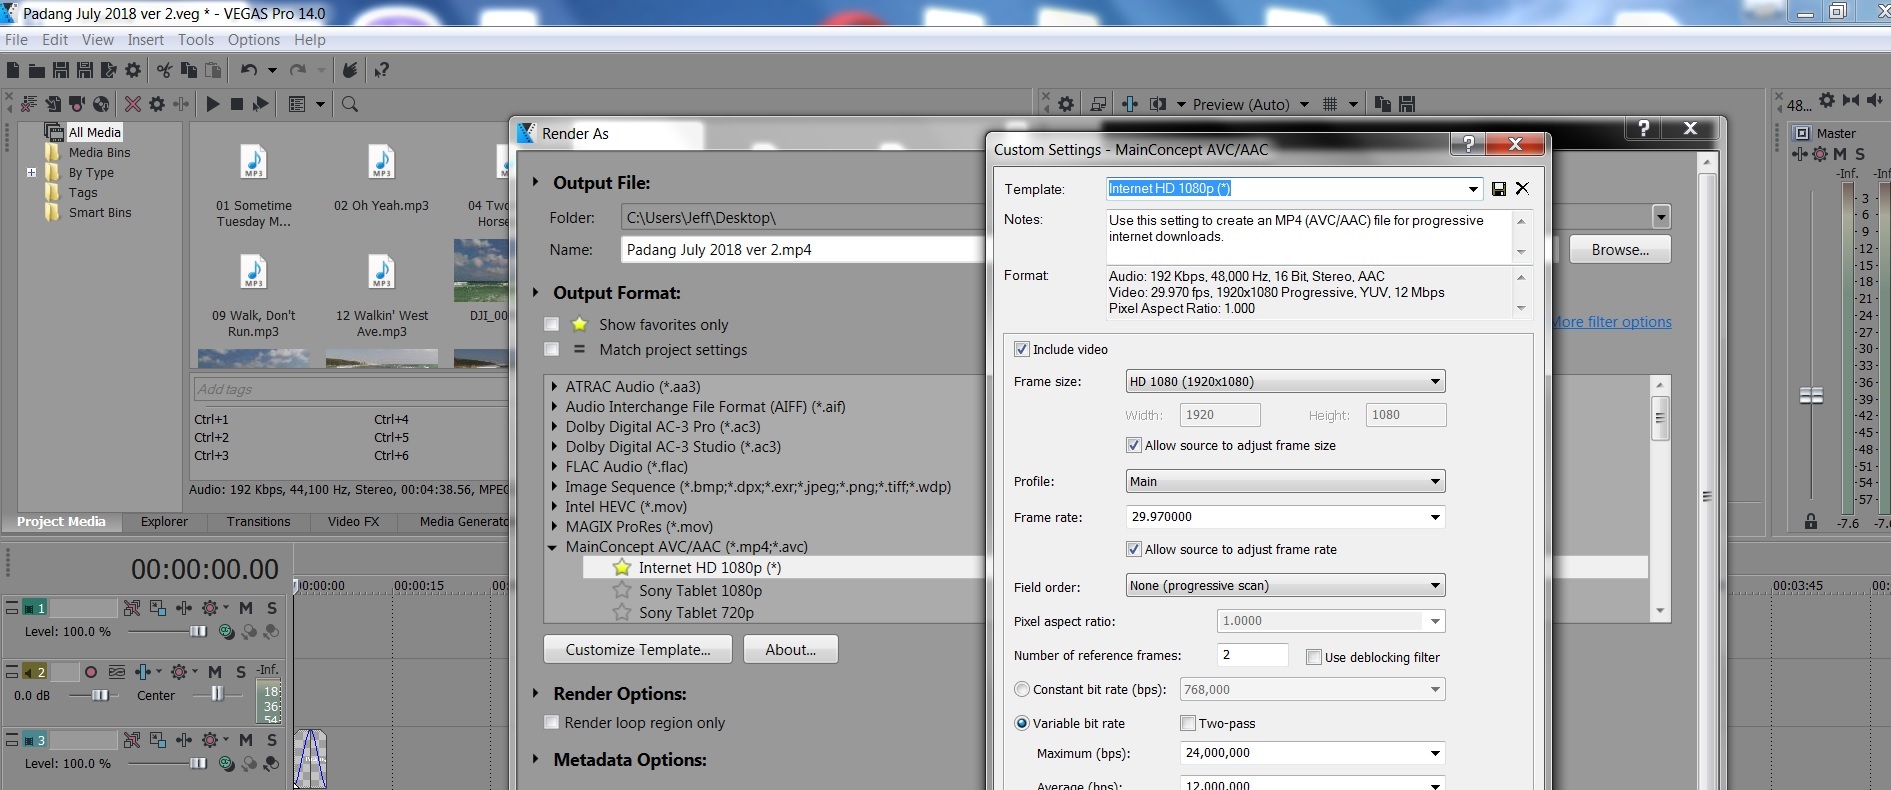This screenshot has width=1891, height=790.
Task: Mute track 1 with its M button
Action: [246, 608]
